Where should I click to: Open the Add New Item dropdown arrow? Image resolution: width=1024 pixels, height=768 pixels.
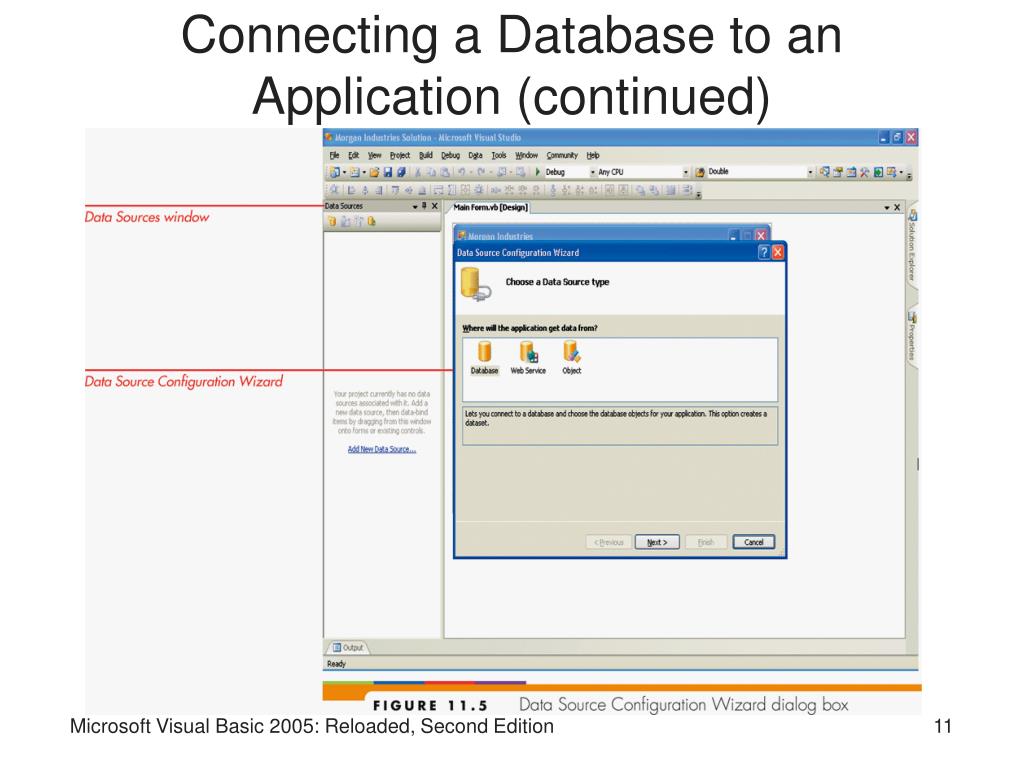(364, 172)
